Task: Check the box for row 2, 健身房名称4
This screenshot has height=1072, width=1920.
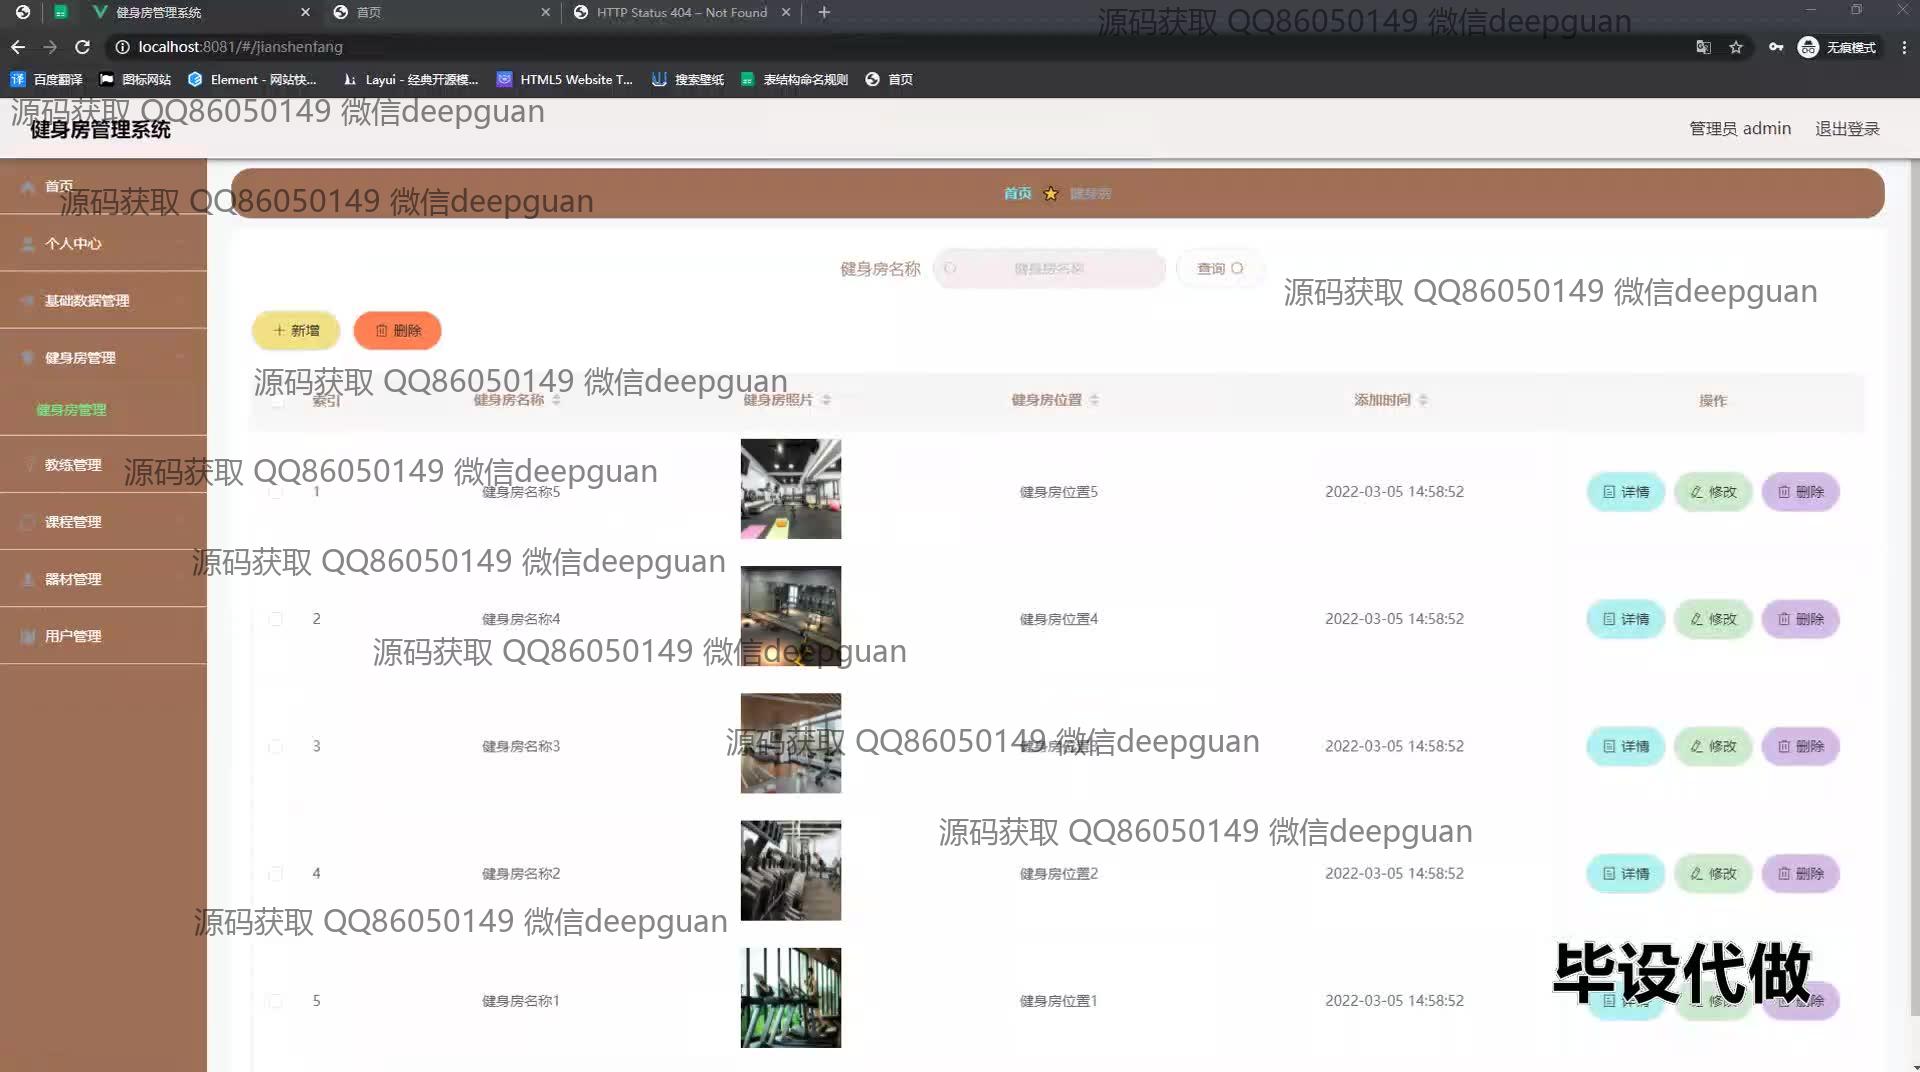Action: tap(275, 619)
